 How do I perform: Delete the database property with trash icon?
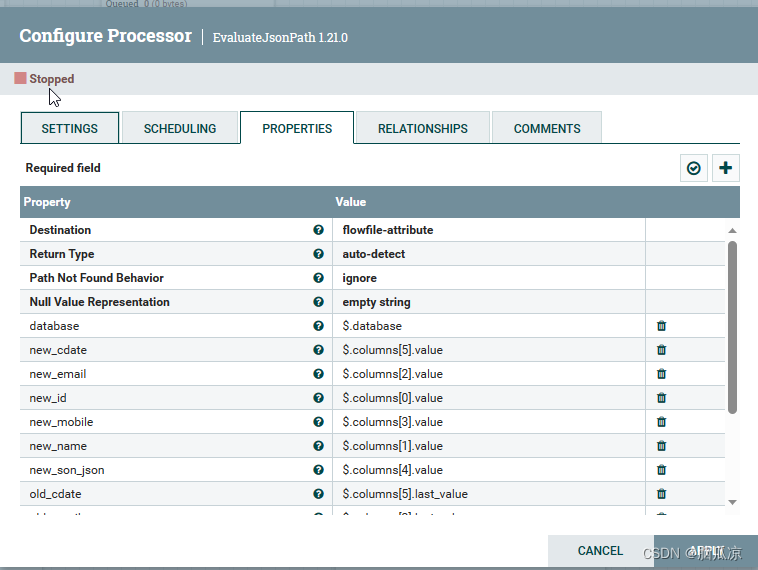point(661,326)
